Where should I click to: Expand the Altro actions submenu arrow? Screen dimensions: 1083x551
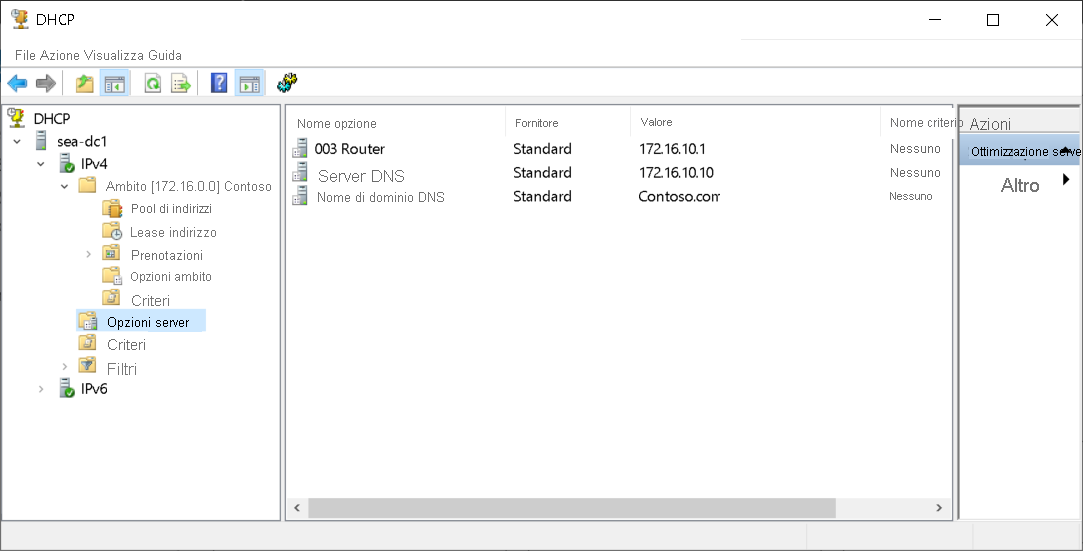[x=1066, y=180]
